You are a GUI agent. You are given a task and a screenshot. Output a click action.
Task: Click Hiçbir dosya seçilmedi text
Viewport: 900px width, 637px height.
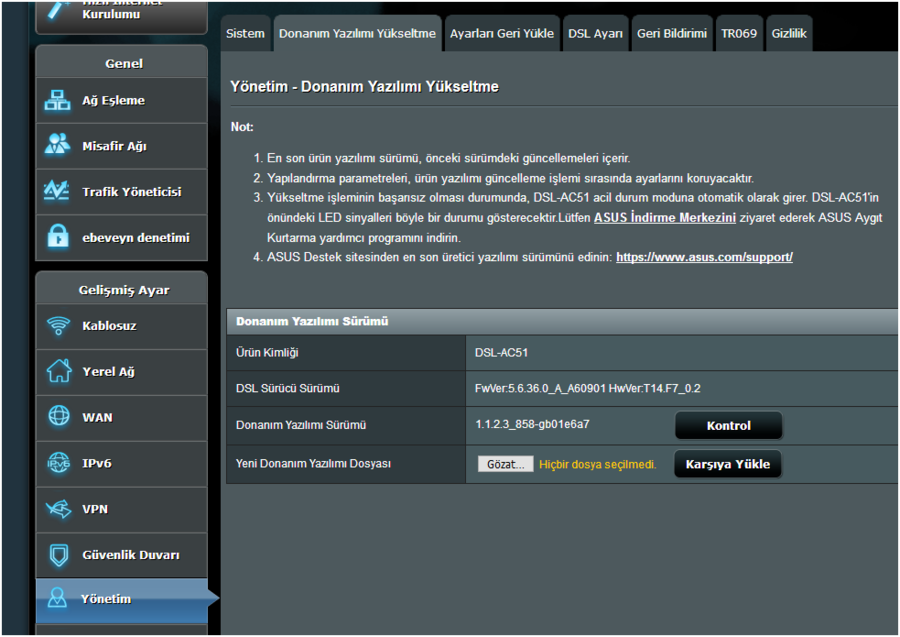(x=598, y=465)
